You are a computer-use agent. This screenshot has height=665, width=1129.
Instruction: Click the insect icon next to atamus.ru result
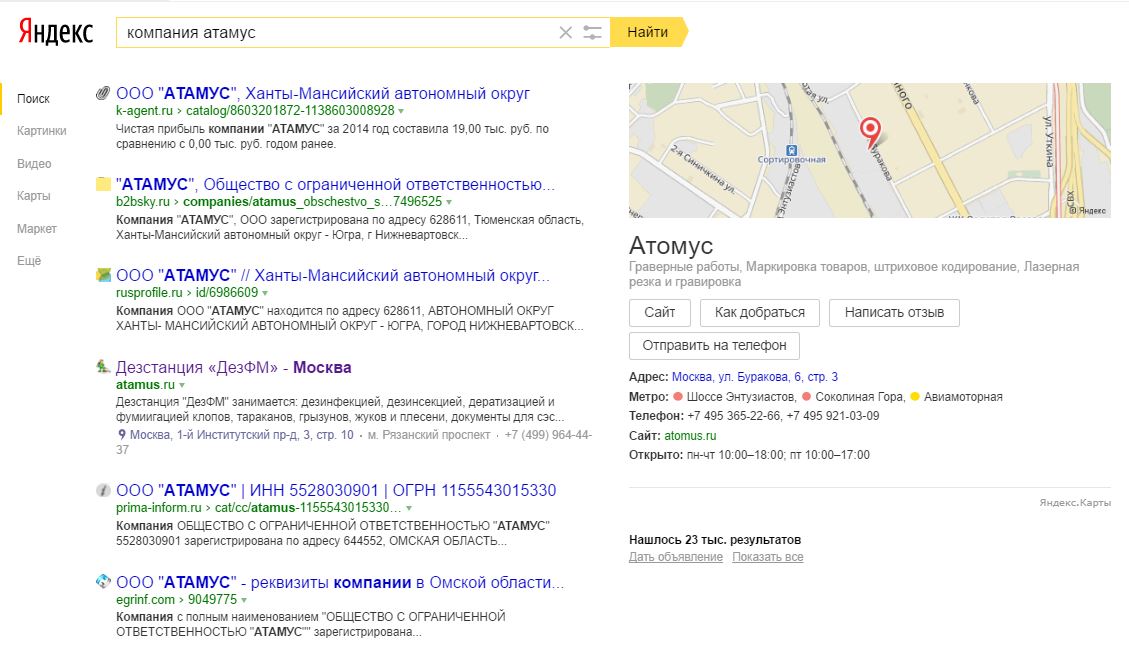[x=100, y=367]
